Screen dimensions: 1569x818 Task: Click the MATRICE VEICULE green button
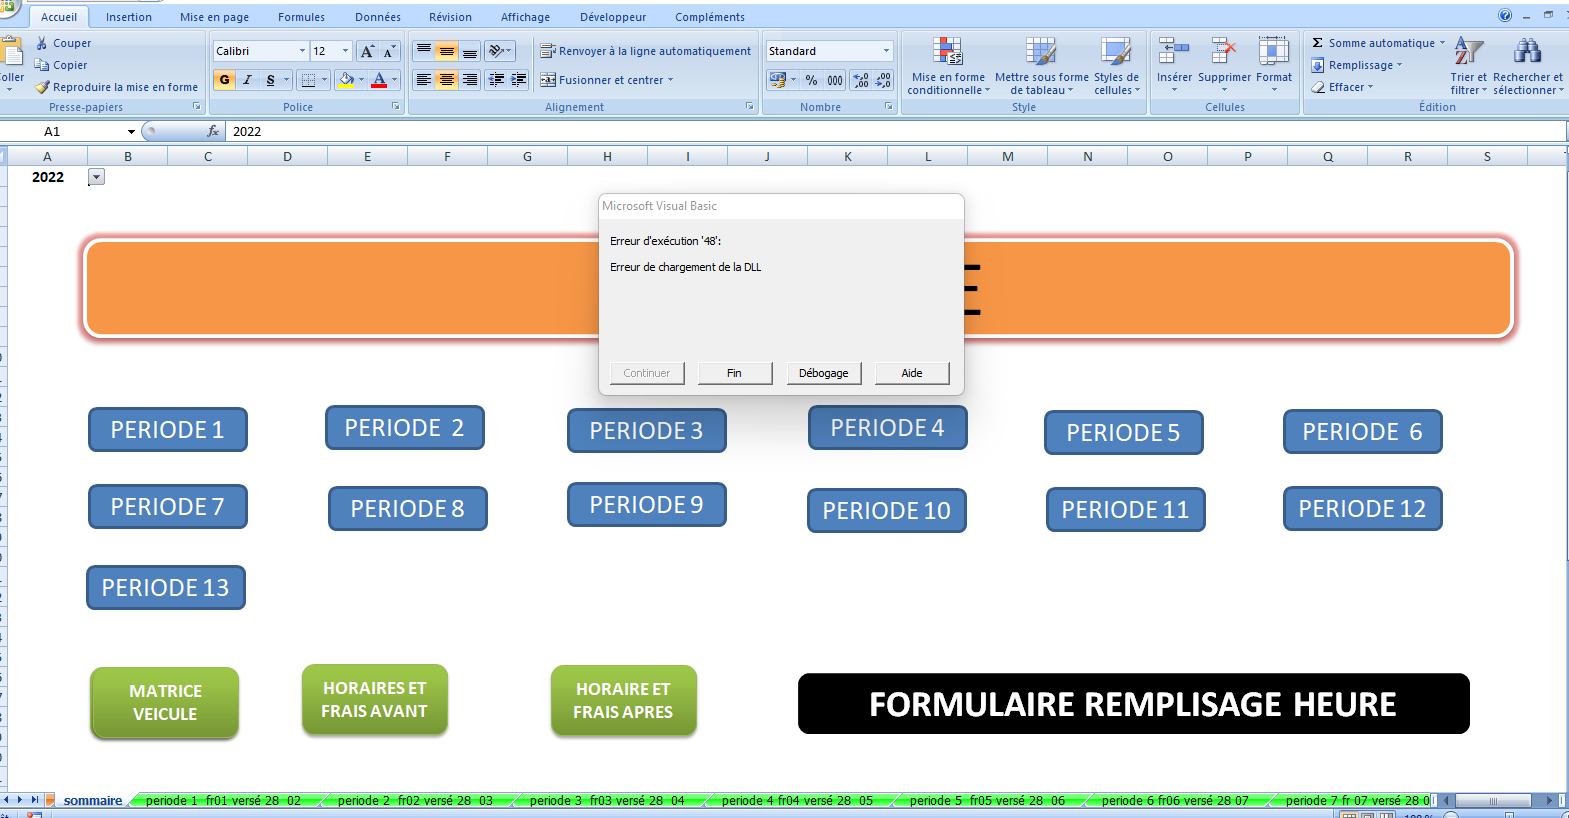click(165, 703)
